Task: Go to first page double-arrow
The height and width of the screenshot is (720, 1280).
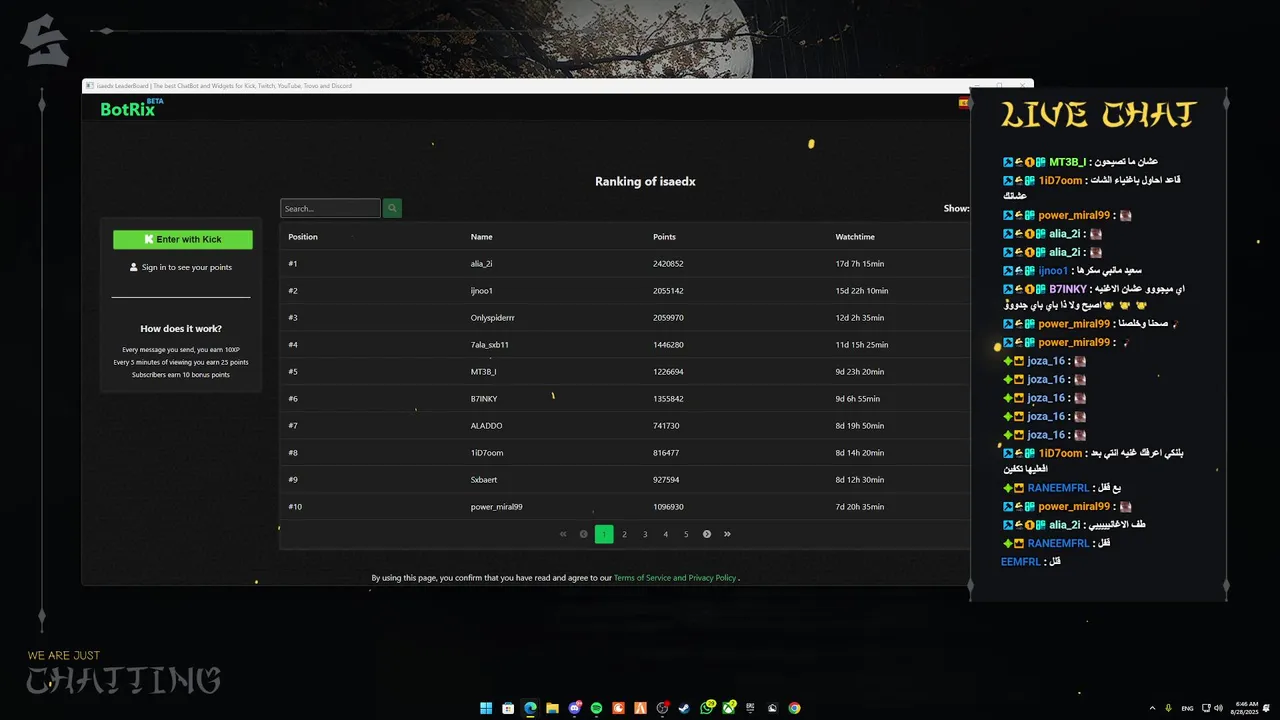Action: (563, 534)
